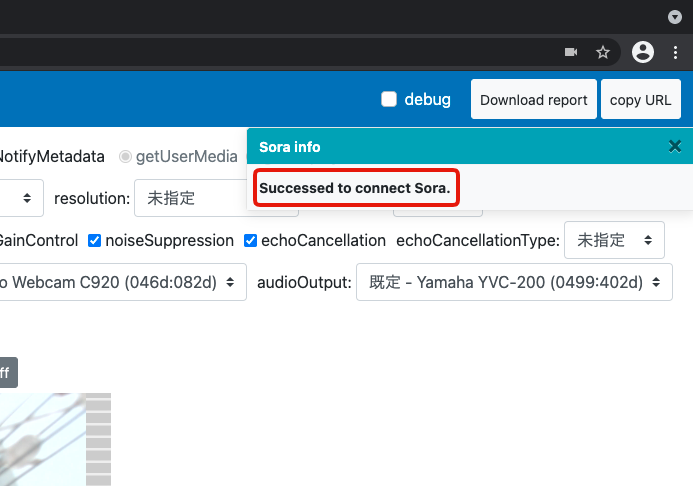The width and height of the screenshot is (693, 486).
Task: Open the Chrome profile avatar menu
Action: click(643, 52)
